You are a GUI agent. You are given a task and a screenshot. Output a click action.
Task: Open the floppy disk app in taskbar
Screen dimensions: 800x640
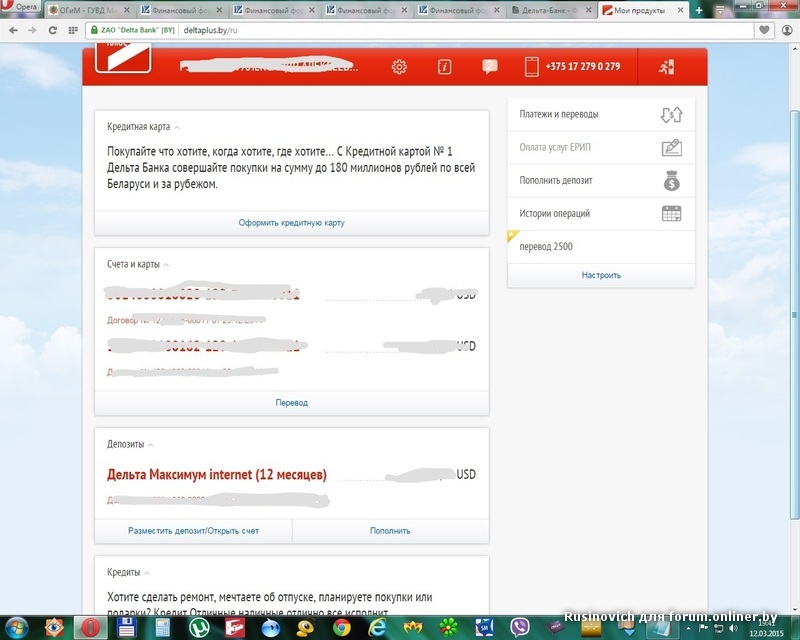tap(126, 627)
